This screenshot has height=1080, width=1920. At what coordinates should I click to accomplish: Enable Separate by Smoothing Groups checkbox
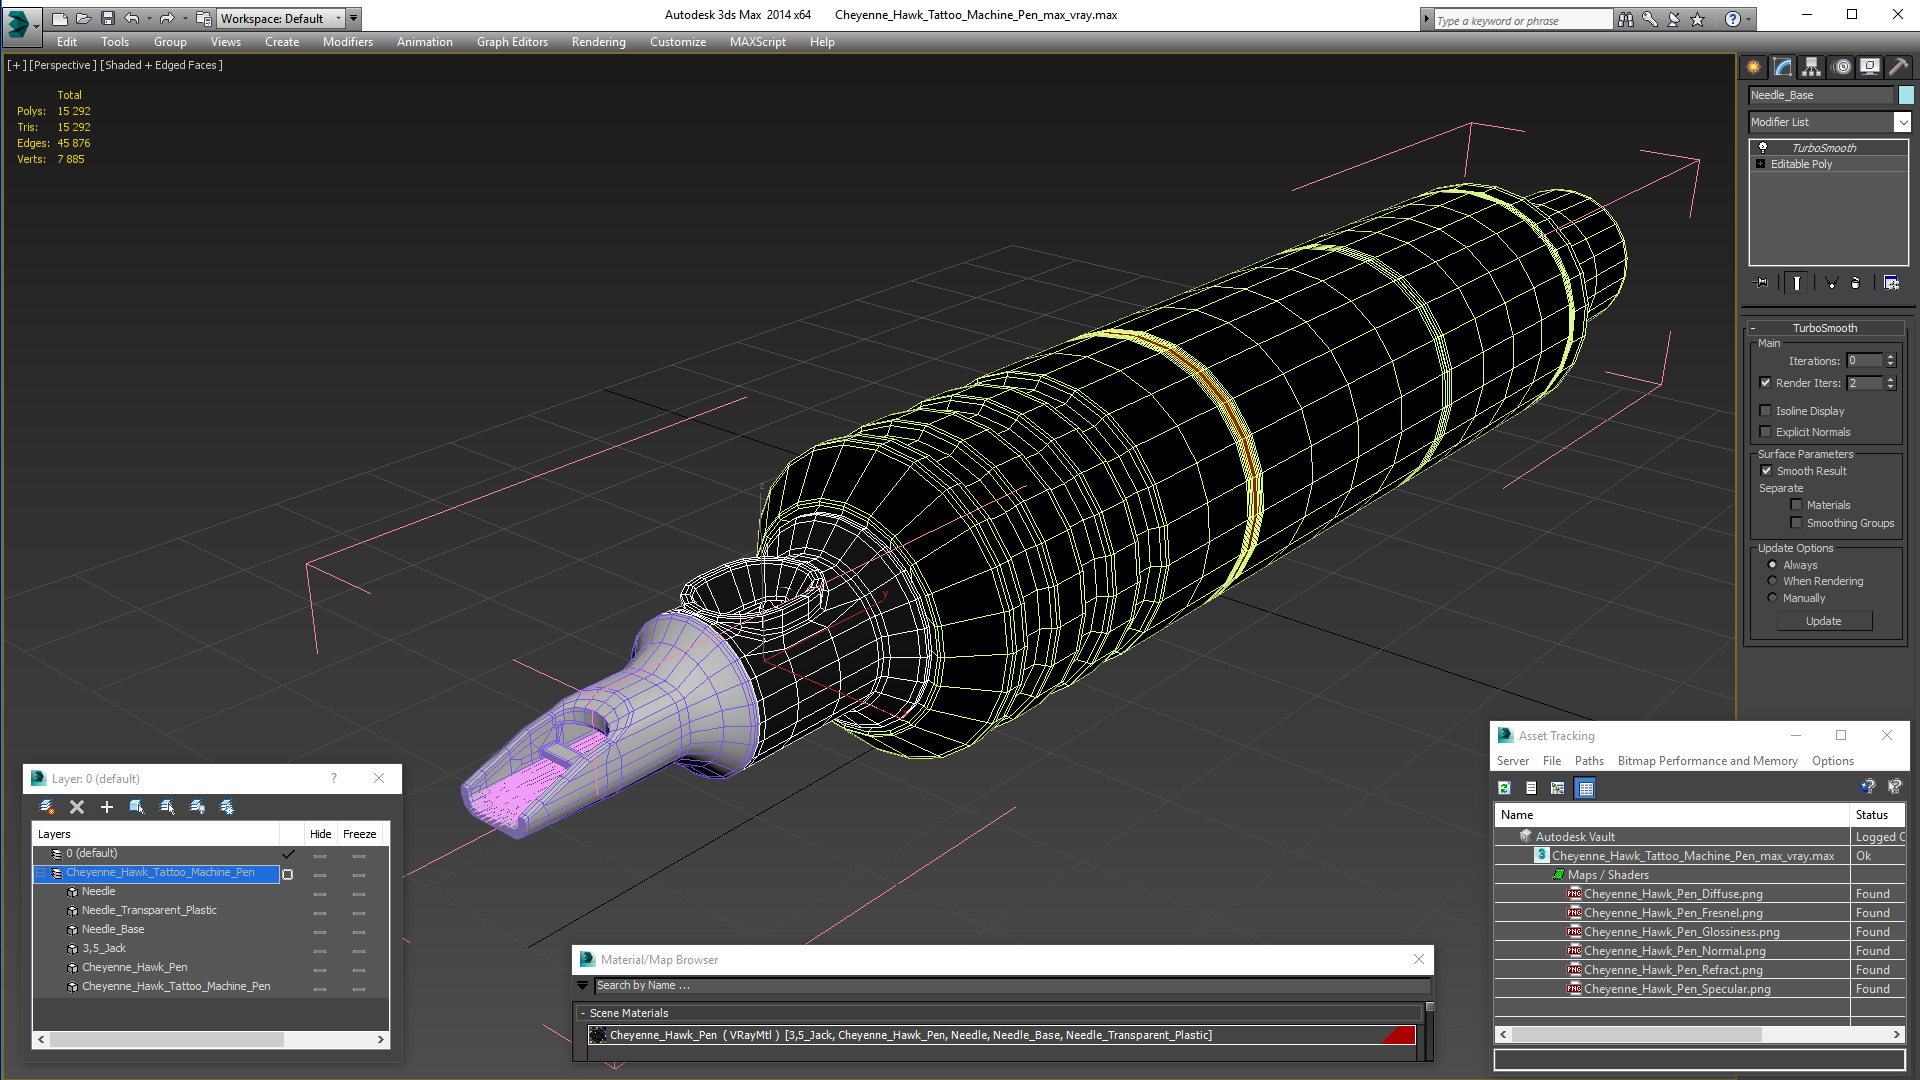coord(1796,522)
